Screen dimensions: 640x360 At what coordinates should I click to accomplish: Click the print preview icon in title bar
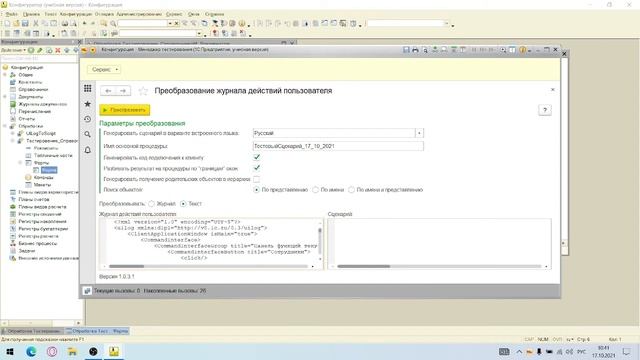425,50
